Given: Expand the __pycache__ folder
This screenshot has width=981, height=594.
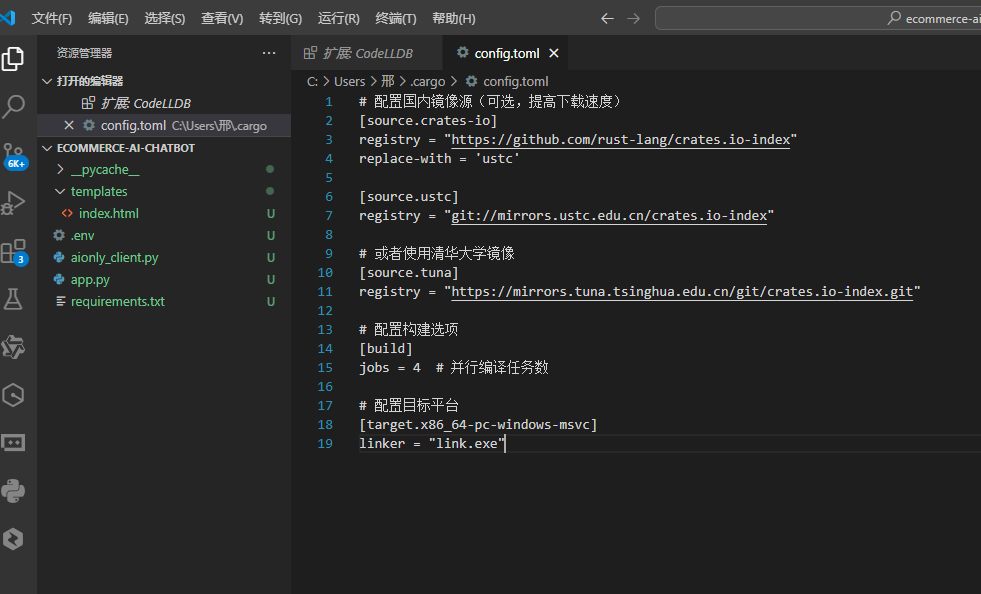Looking at the screenshot, I should [104, 170].
